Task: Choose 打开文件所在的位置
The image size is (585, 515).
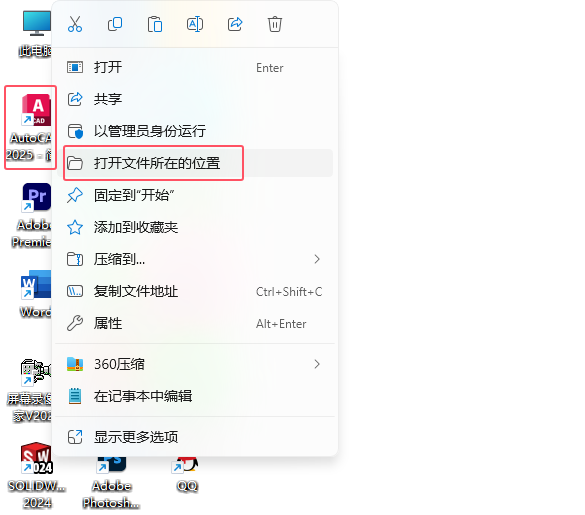Action: [195, 163]
